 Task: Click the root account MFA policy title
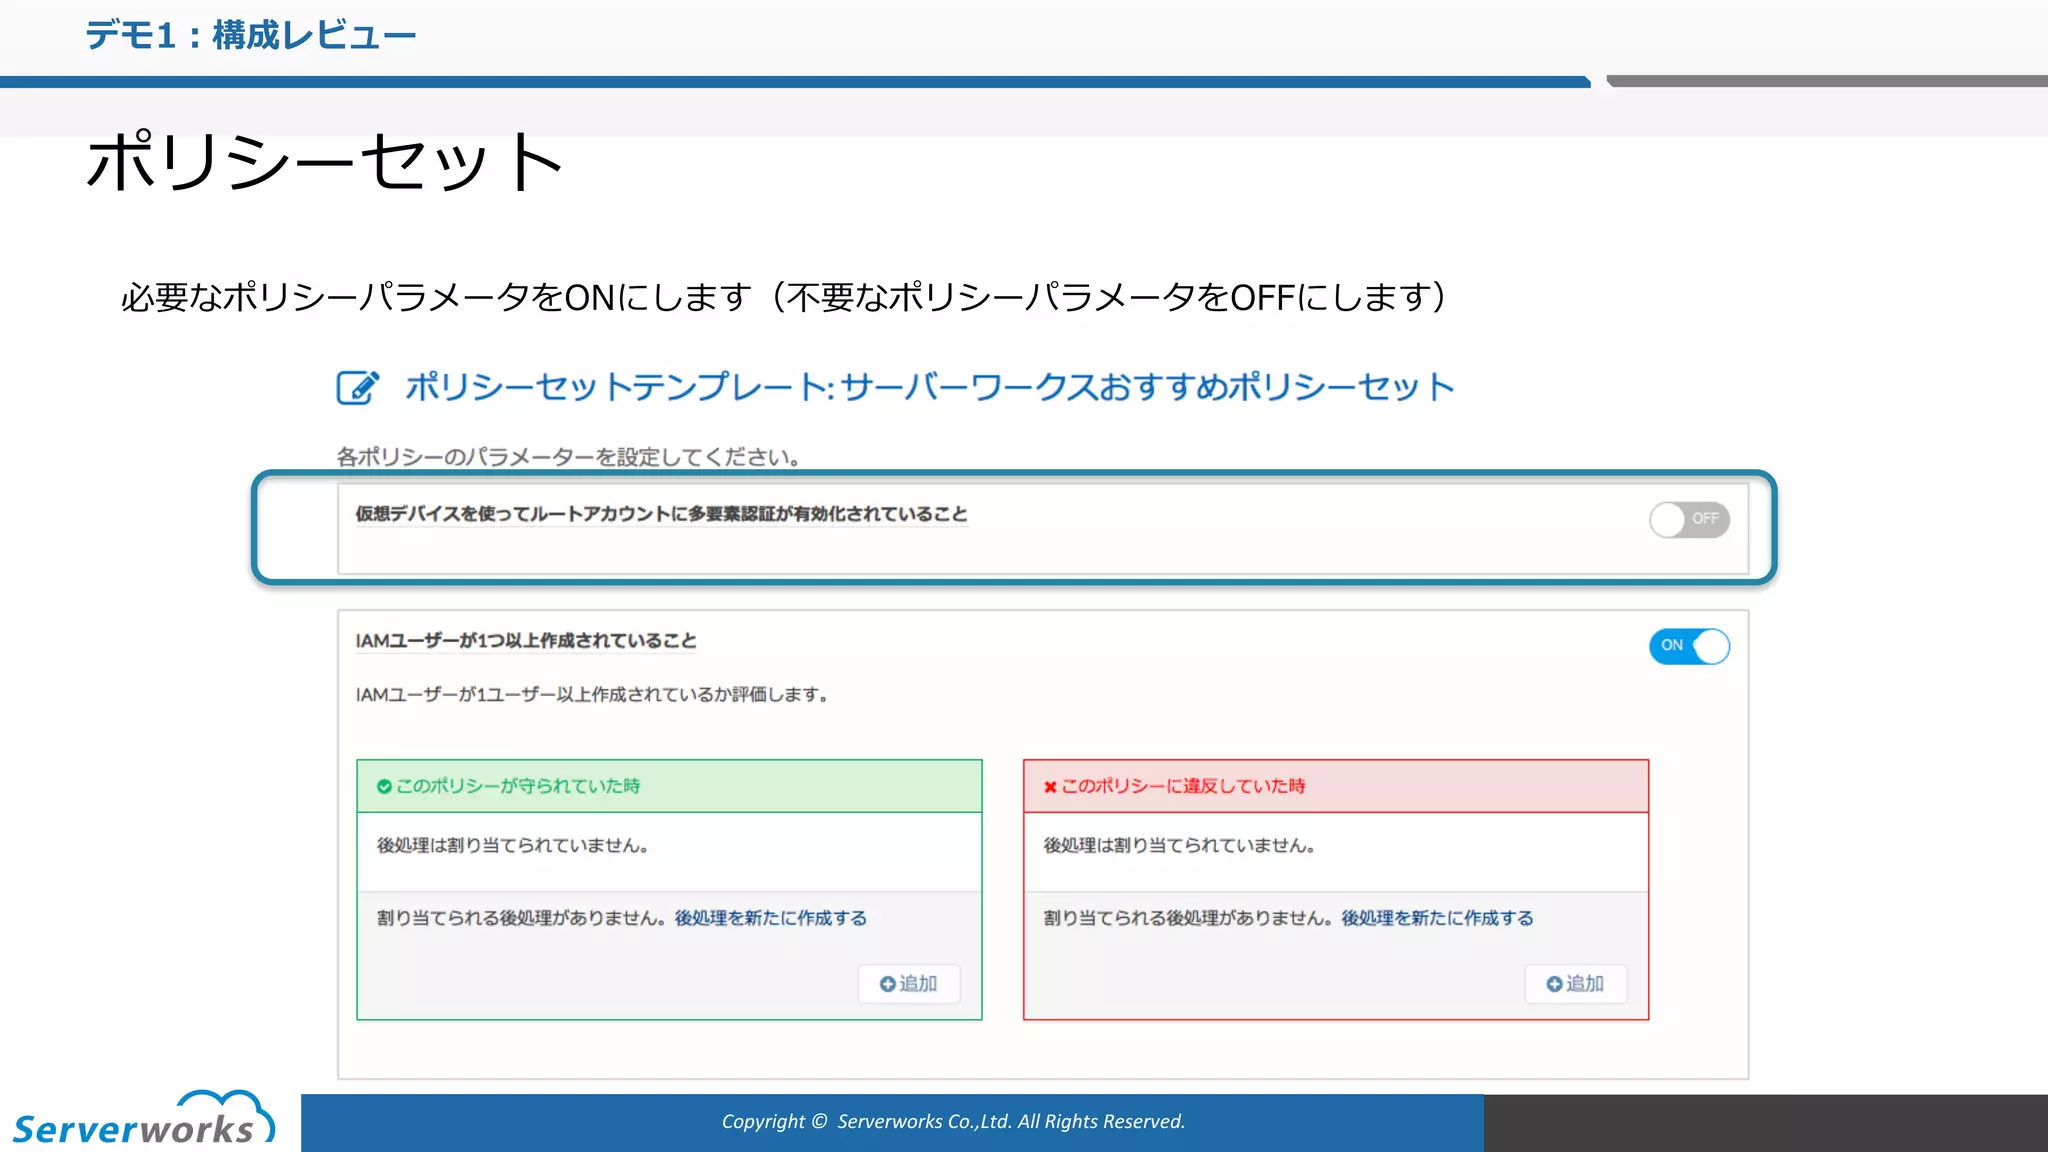click(662, 514)
